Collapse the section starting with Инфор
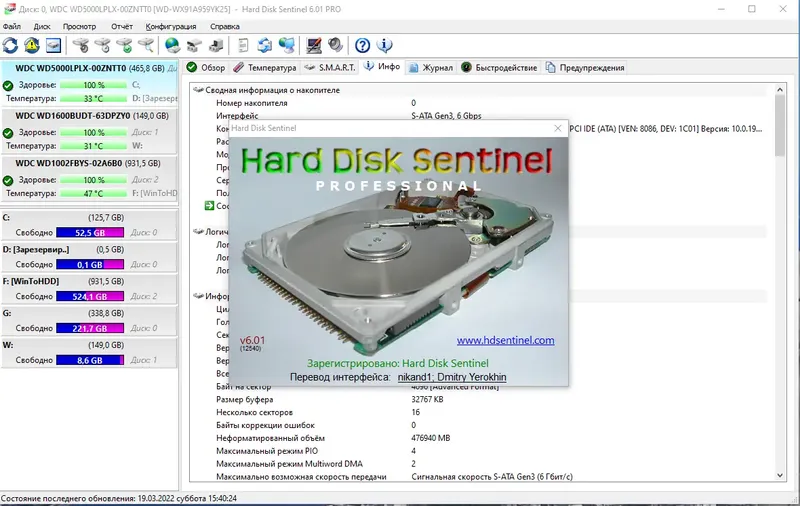Viewport: 800px width, 506px height. tap(197, 296)
